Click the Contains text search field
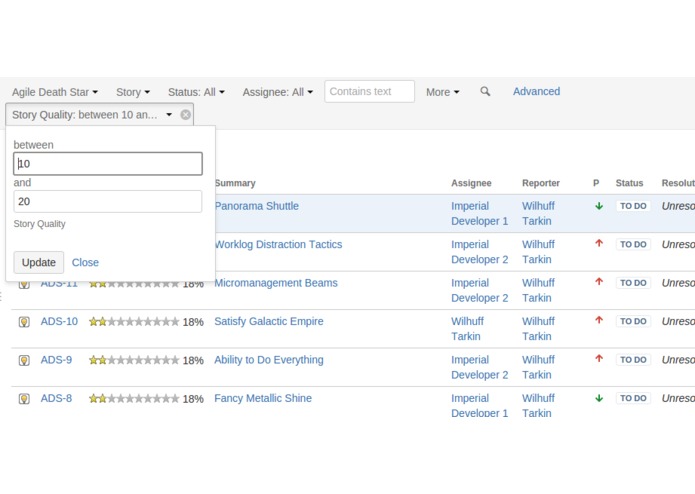 point(369,91)
